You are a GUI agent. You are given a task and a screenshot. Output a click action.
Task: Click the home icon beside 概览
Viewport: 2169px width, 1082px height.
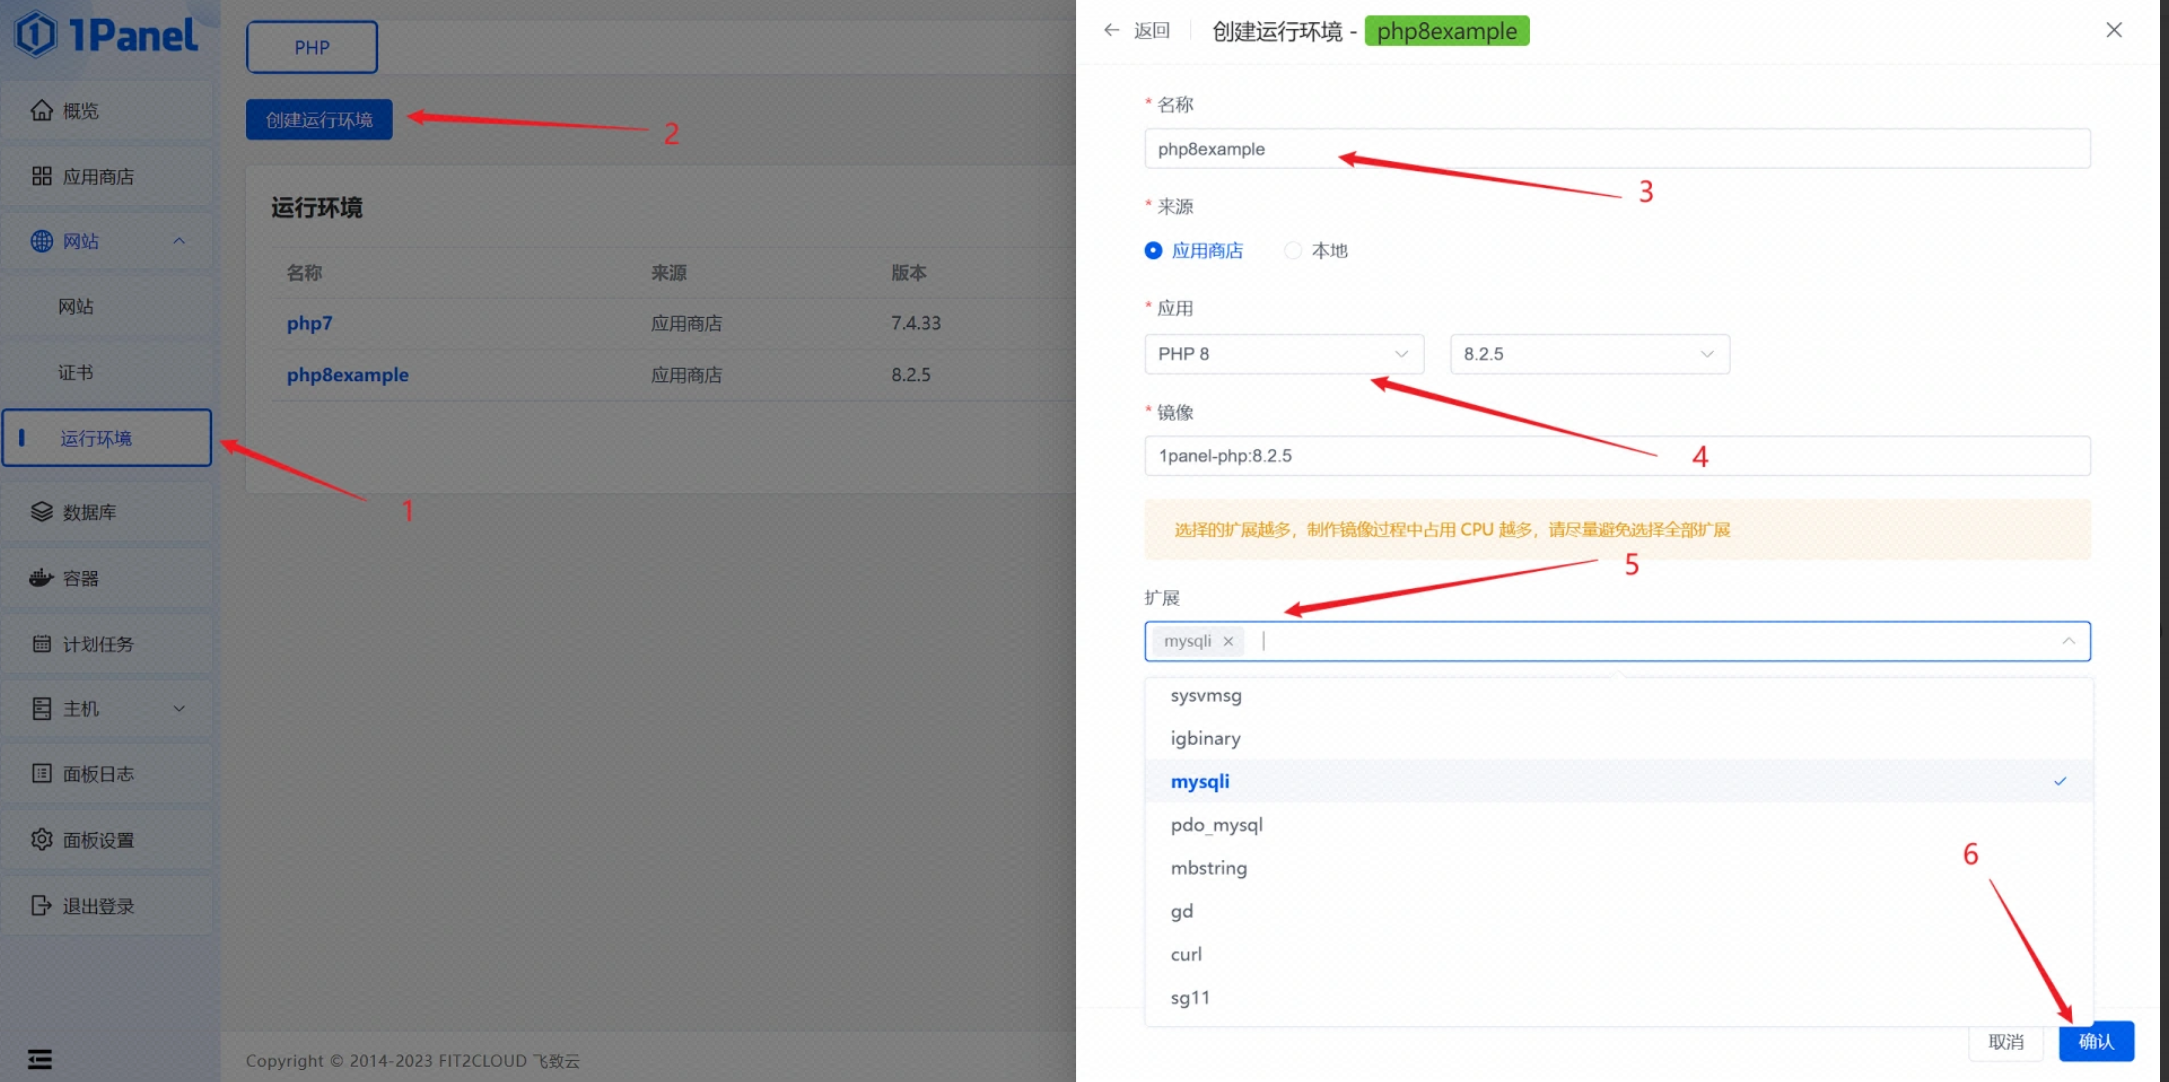[x=41, y=110]
